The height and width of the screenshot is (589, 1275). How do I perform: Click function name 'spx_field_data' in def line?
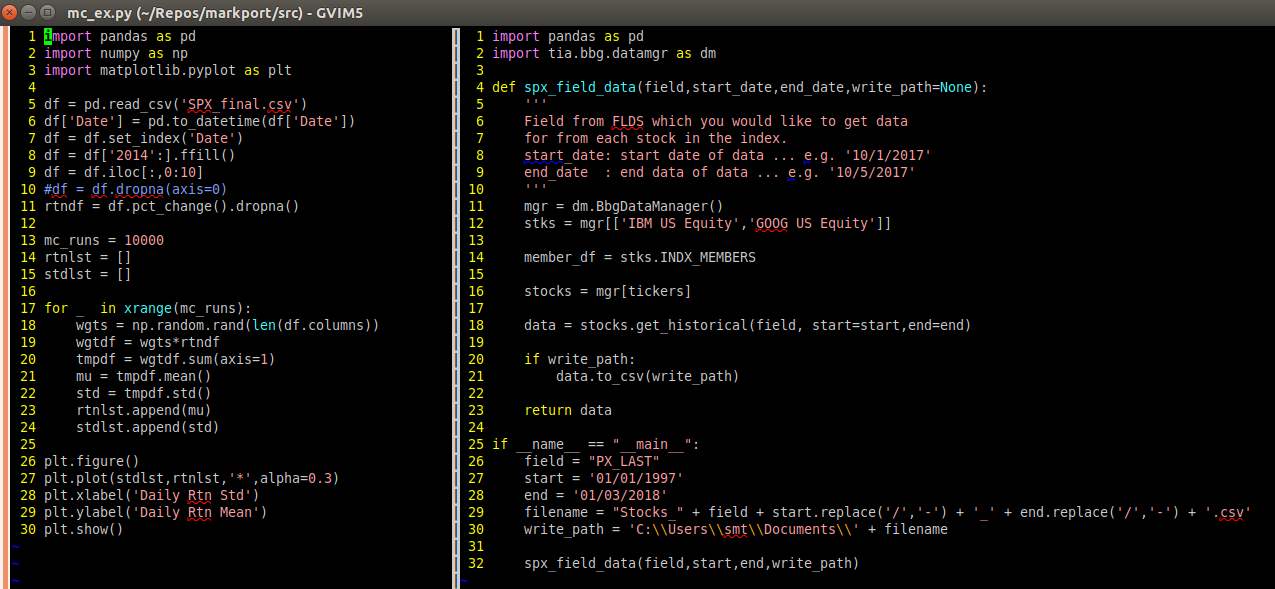click(580, 87)
